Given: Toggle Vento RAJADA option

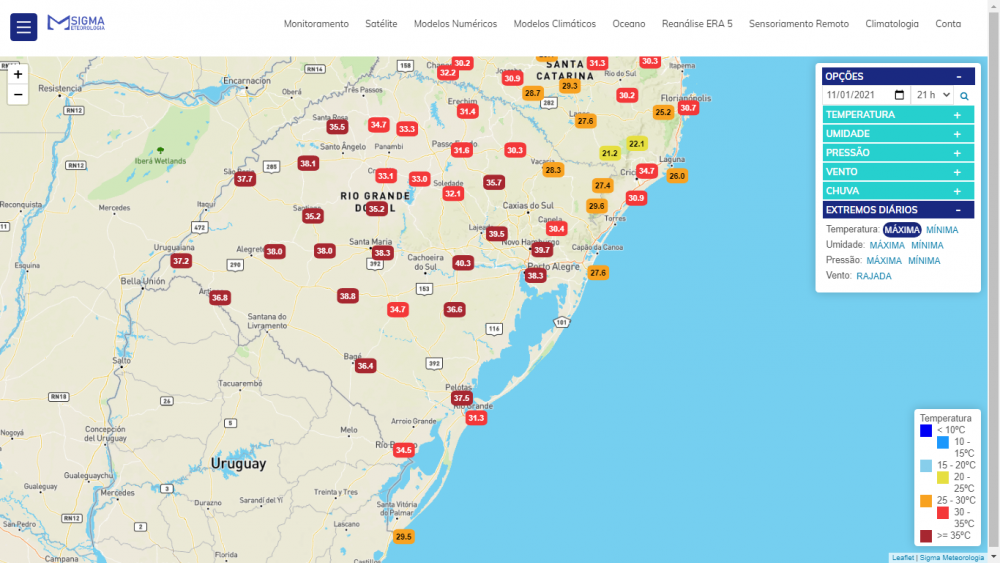Looking at the screenshot, I should [874, 276].
